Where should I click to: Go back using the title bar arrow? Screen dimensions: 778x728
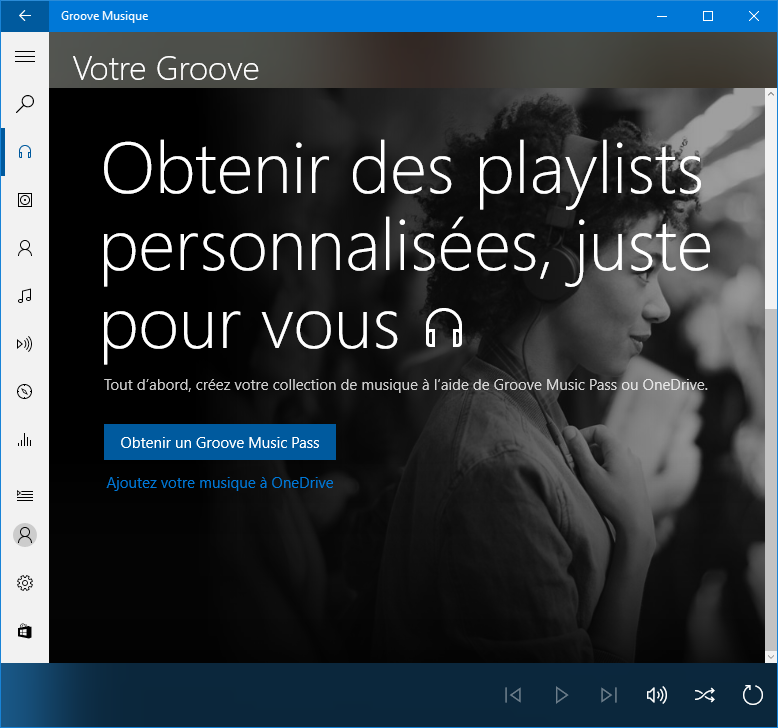pyautogui.click(x=24, y=16)
